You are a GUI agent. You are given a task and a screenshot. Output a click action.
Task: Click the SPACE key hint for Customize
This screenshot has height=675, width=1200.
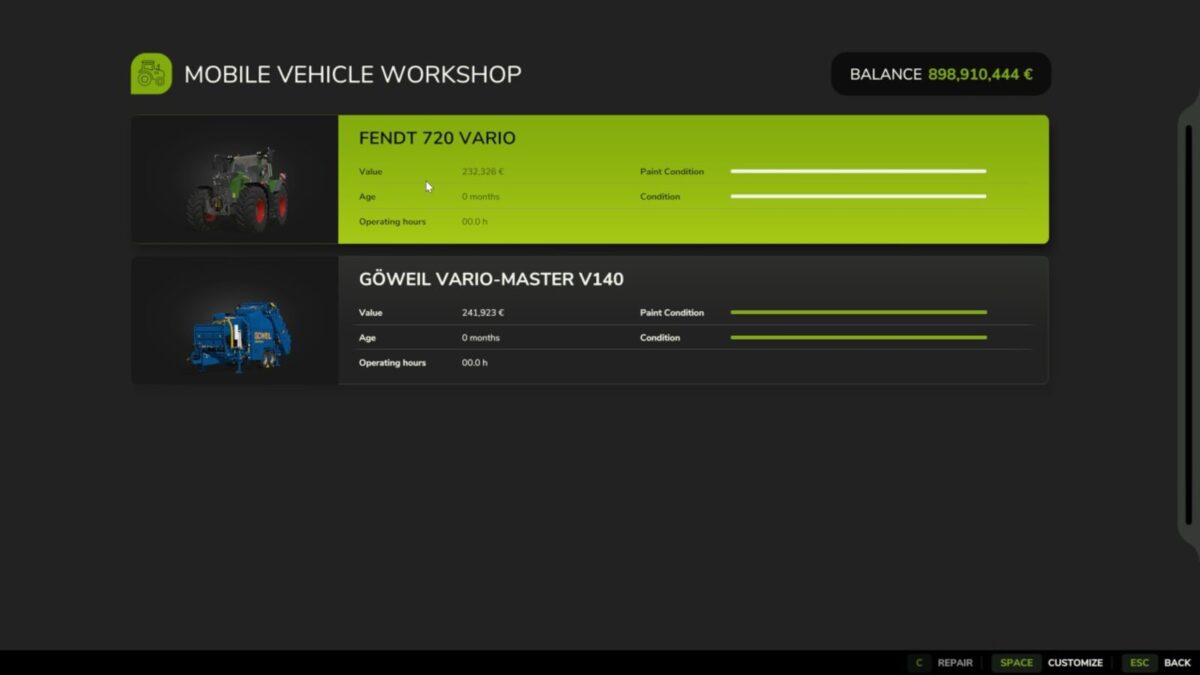1016,662
